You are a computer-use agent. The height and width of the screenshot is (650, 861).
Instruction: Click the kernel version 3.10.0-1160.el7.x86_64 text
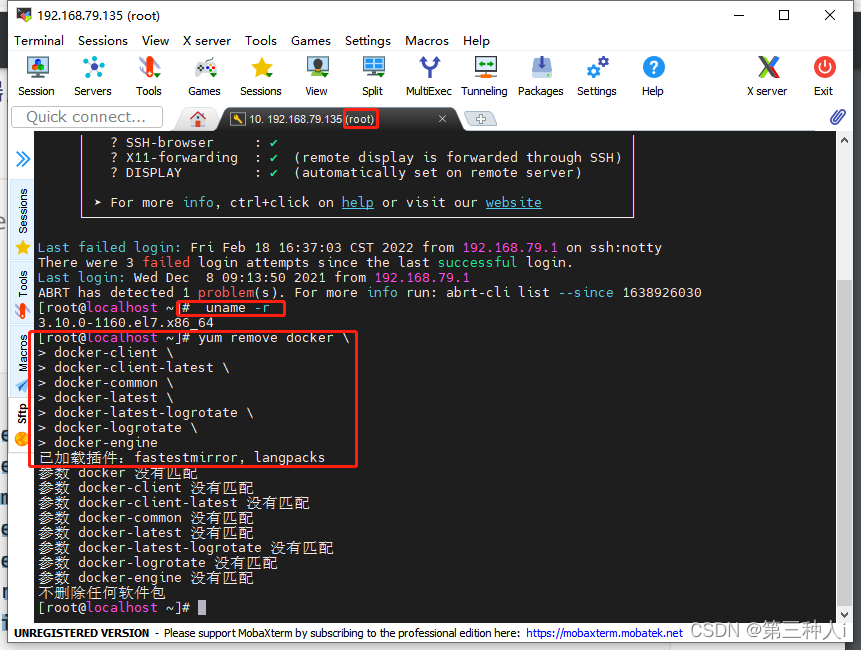pyautogui.click(x=126, y=323)
